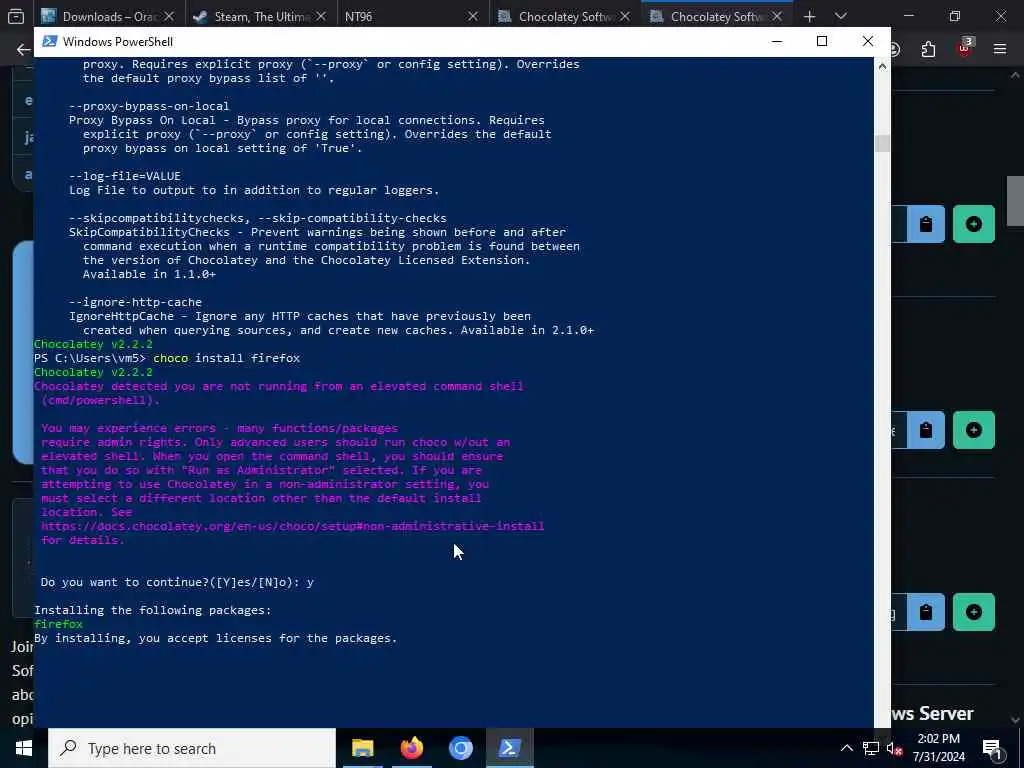Click 'By installing, you accept licenses' line
This screenshot has height=768, width=1024.
[216, 639]
